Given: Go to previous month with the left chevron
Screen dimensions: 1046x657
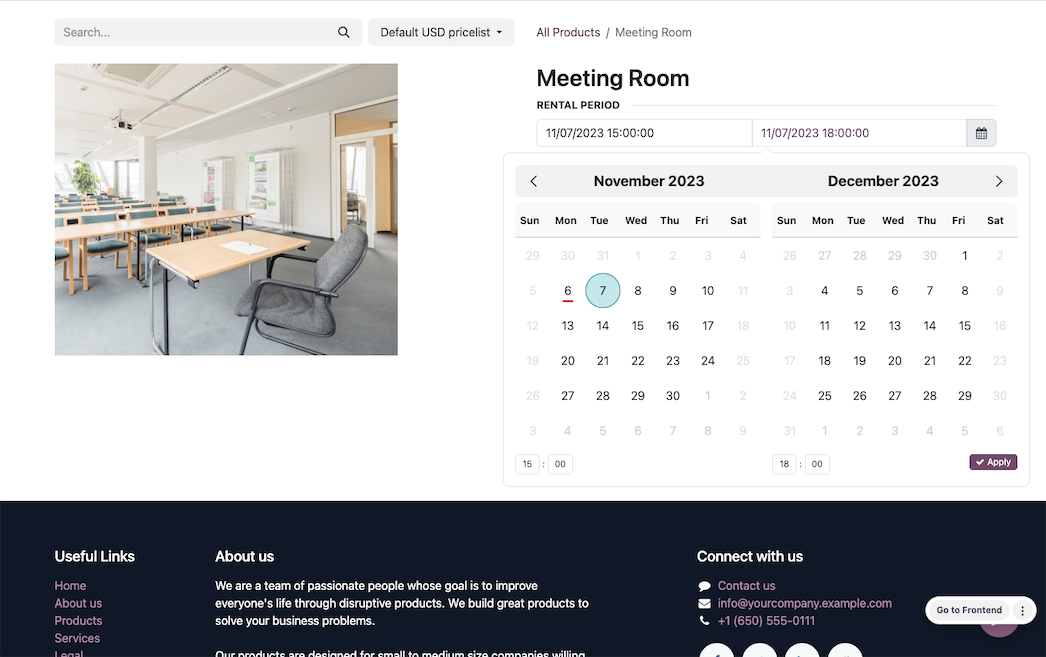Looking at the screenshot, I should click(533, 181).
